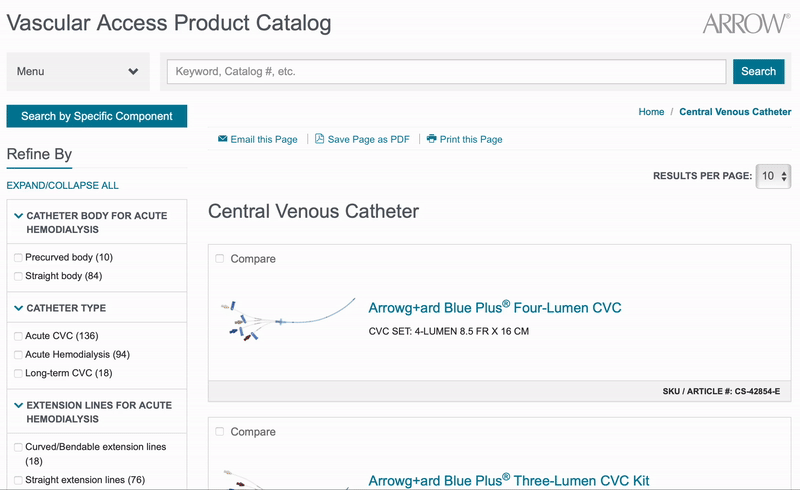Viewport: 800px width, 490px height.
Task: Check the Straight body filter
Action: 18,276
